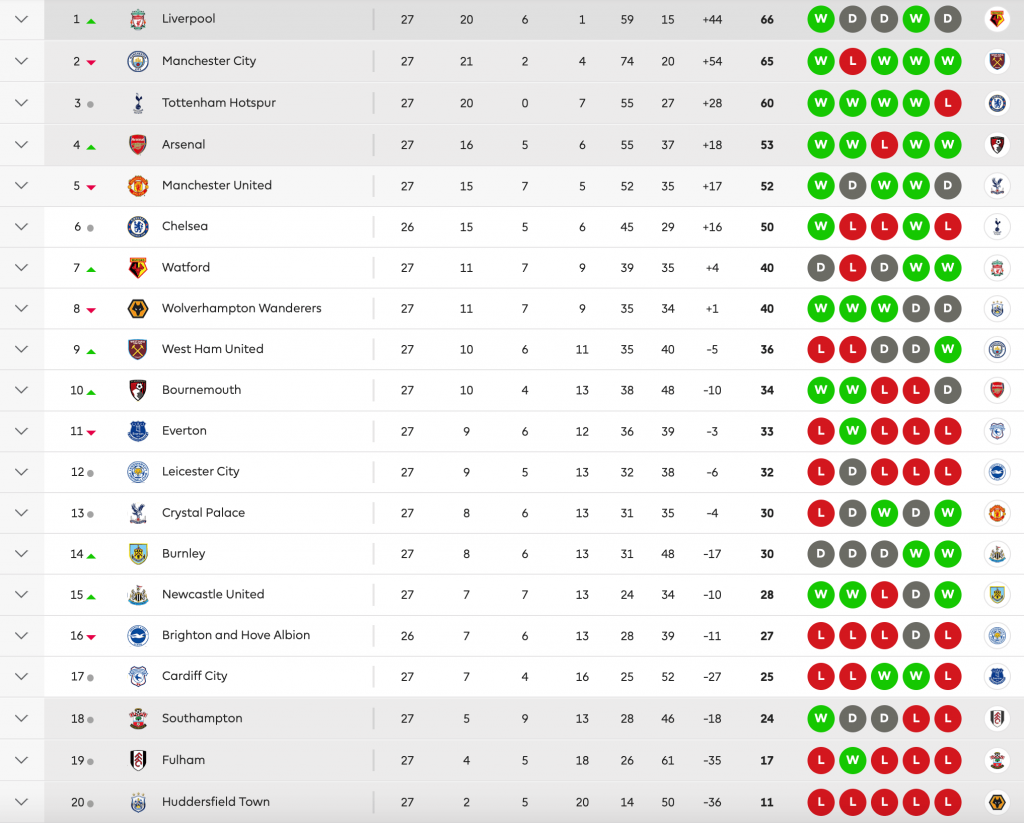Click the Arsenal crest next to team name

pos(138,145)
